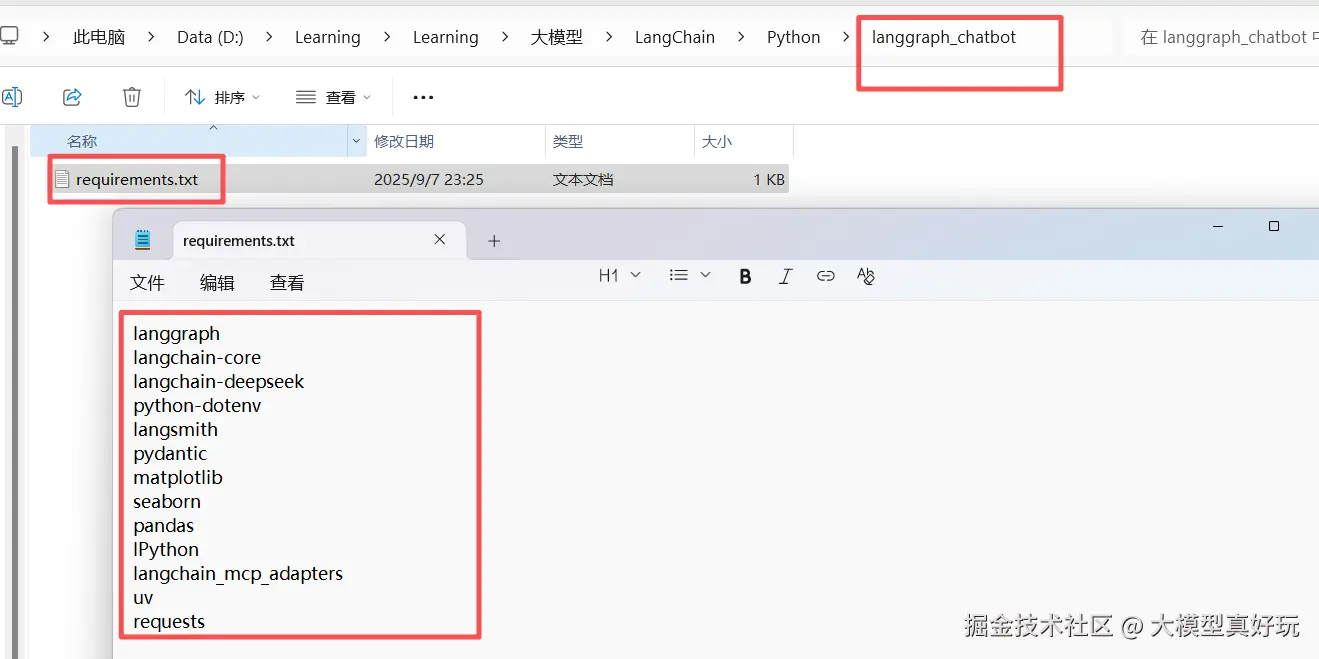Sort by 类型 column header
The image size is (1319, 659).
[x=620, y=142]
